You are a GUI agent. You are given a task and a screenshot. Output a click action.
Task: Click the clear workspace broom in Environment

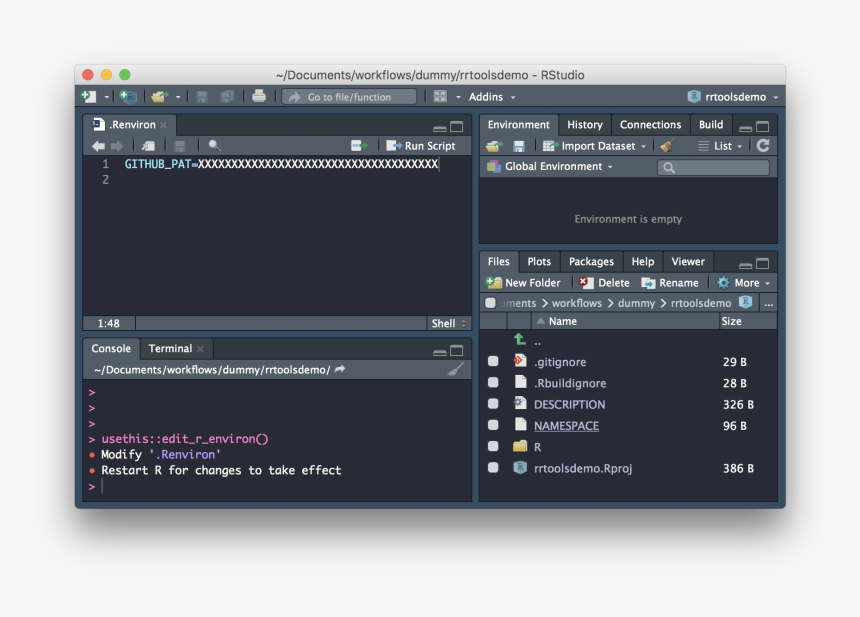(x=667, y=146)
